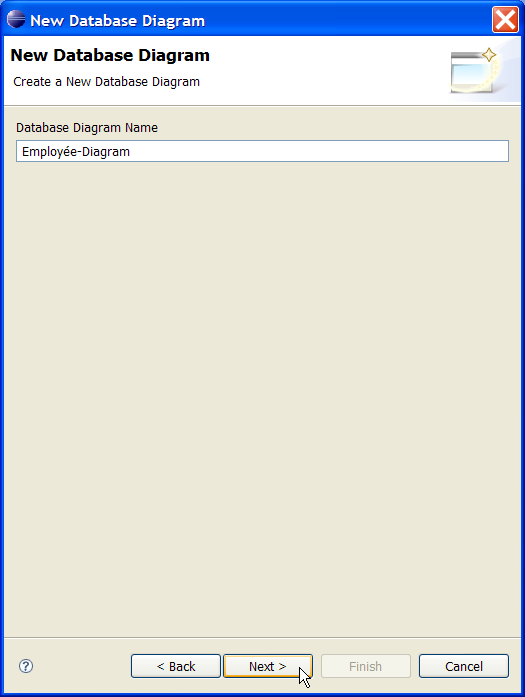Click the Eclipse icon in the title bar

(x=16, y=20)
